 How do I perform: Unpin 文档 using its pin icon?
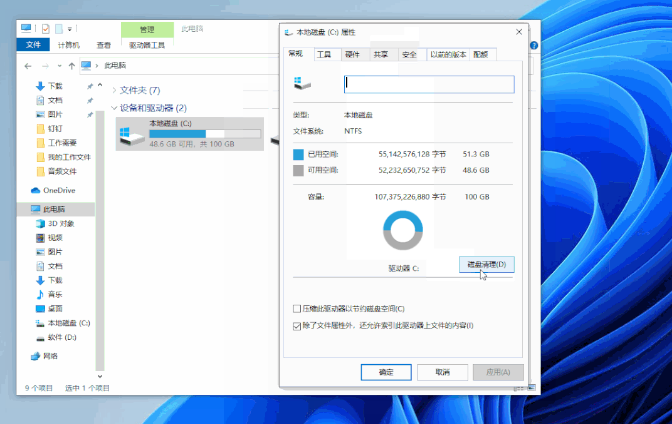[x=90, y=101]
